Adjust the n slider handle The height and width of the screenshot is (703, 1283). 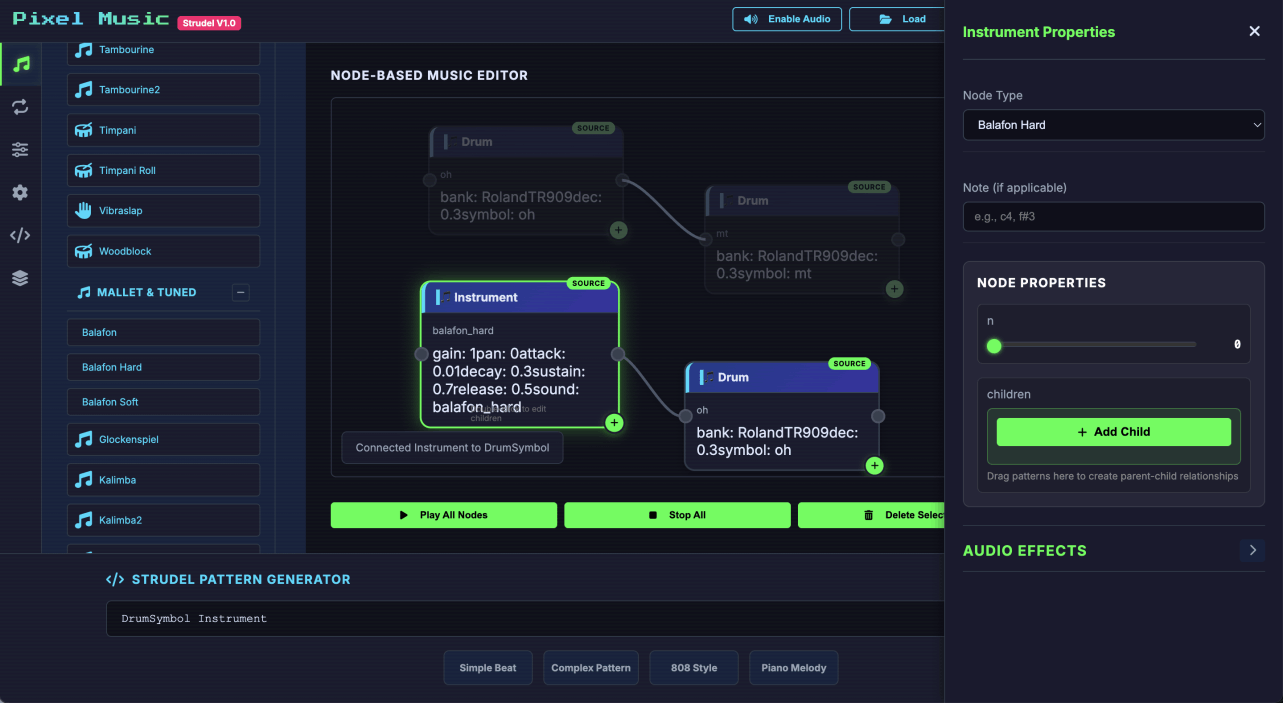994,346
